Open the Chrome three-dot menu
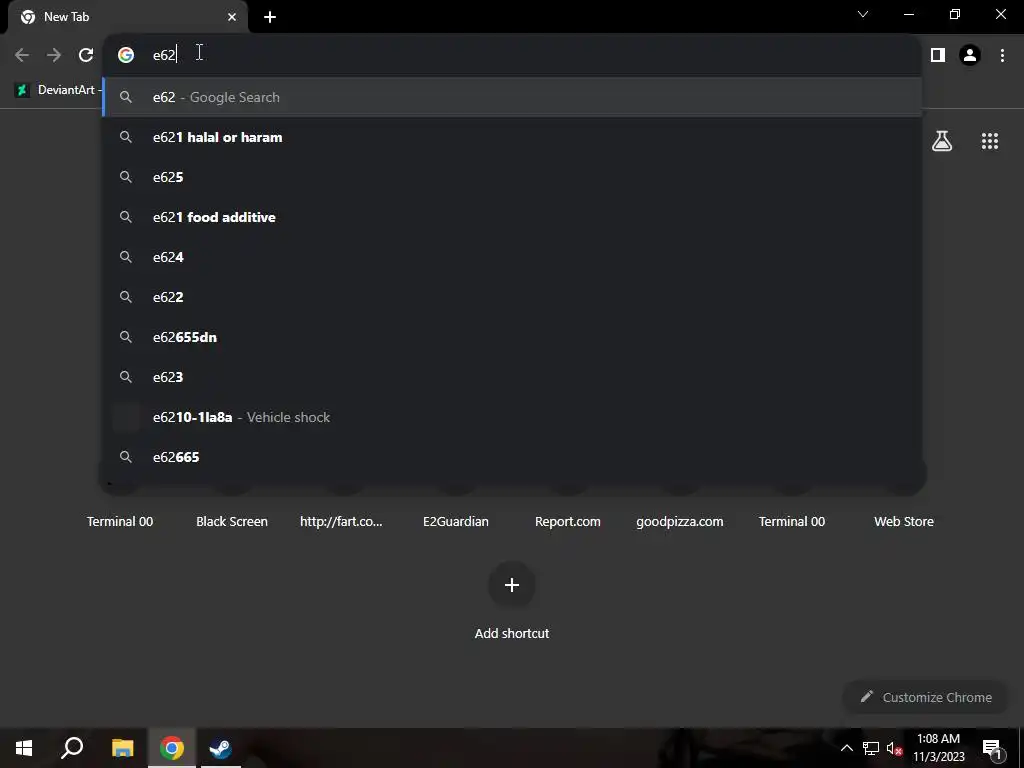 point(1002,55)
